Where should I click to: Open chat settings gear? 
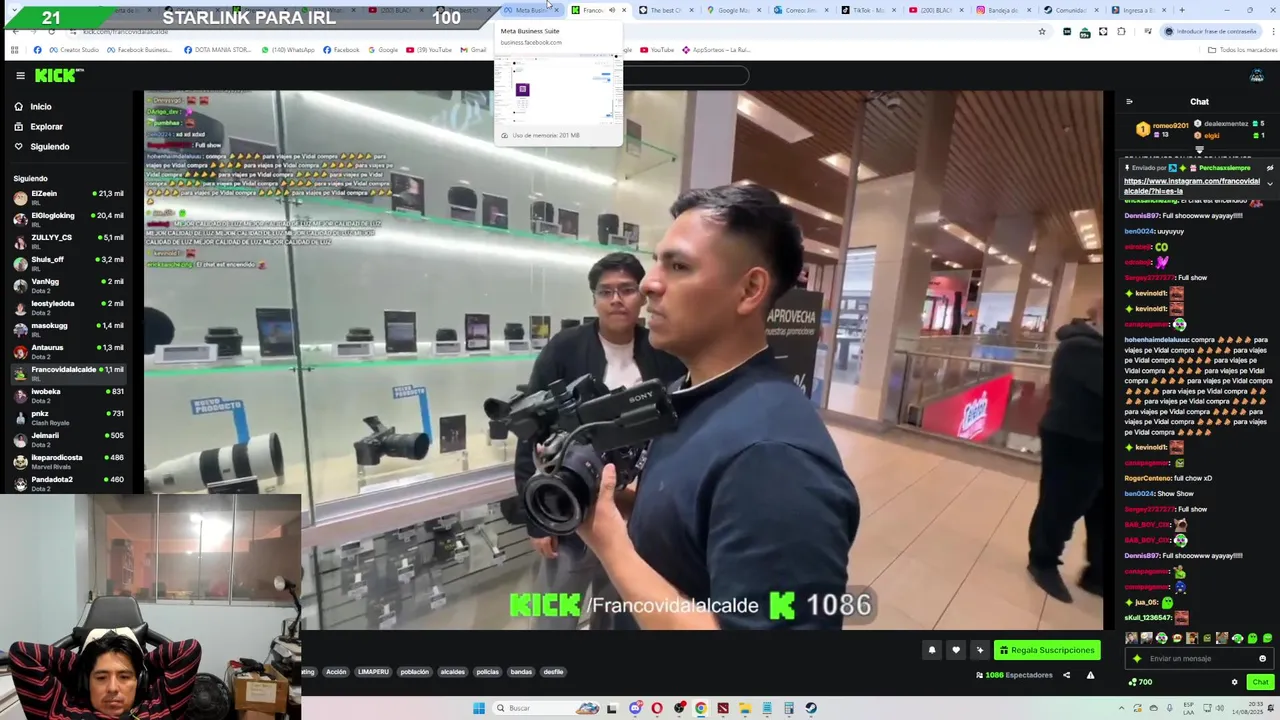(1234, 682)
